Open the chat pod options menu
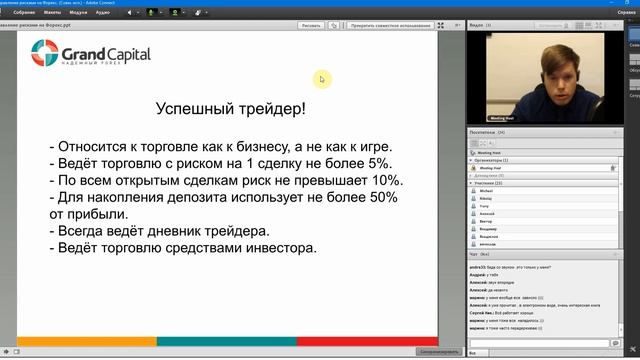Image resolution: width=640 pixels, height=360 pixels. pyautogui.click(x=616, y=254)
